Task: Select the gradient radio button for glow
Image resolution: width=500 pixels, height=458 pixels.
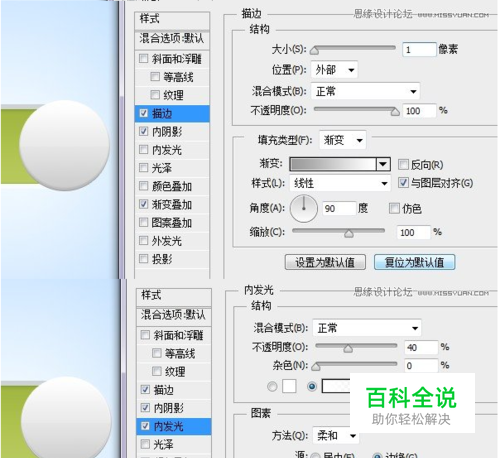Action: (312, 386)
